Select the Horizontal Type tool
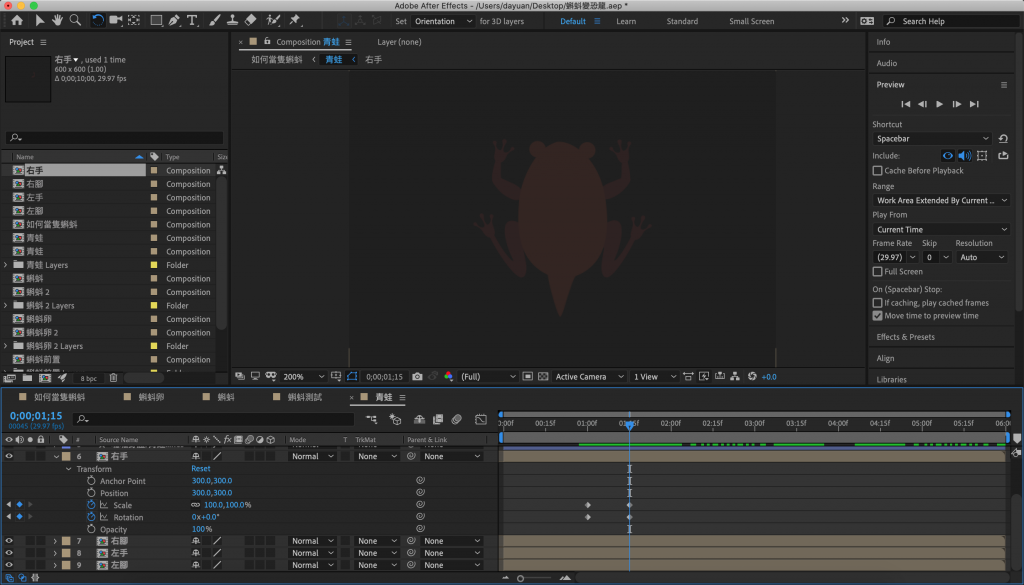 click(192, 20)
